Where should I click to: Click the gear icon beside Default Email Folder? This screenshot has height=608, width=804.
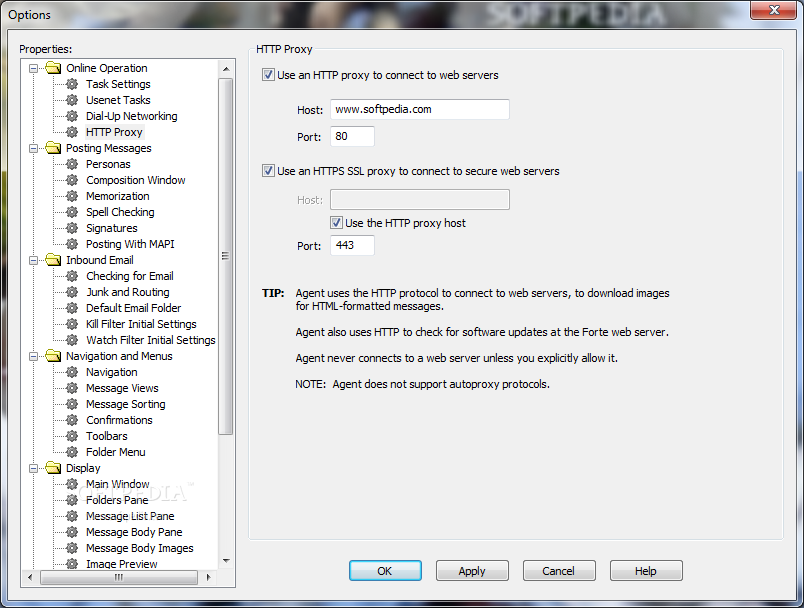pos(72,308)
